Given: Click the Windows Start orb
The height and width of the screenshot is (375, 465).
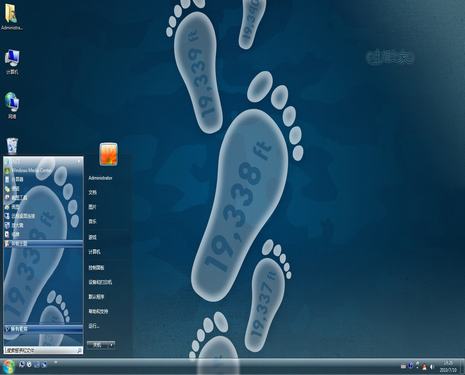Looking at the screenshot, I should tap(8, 366).
